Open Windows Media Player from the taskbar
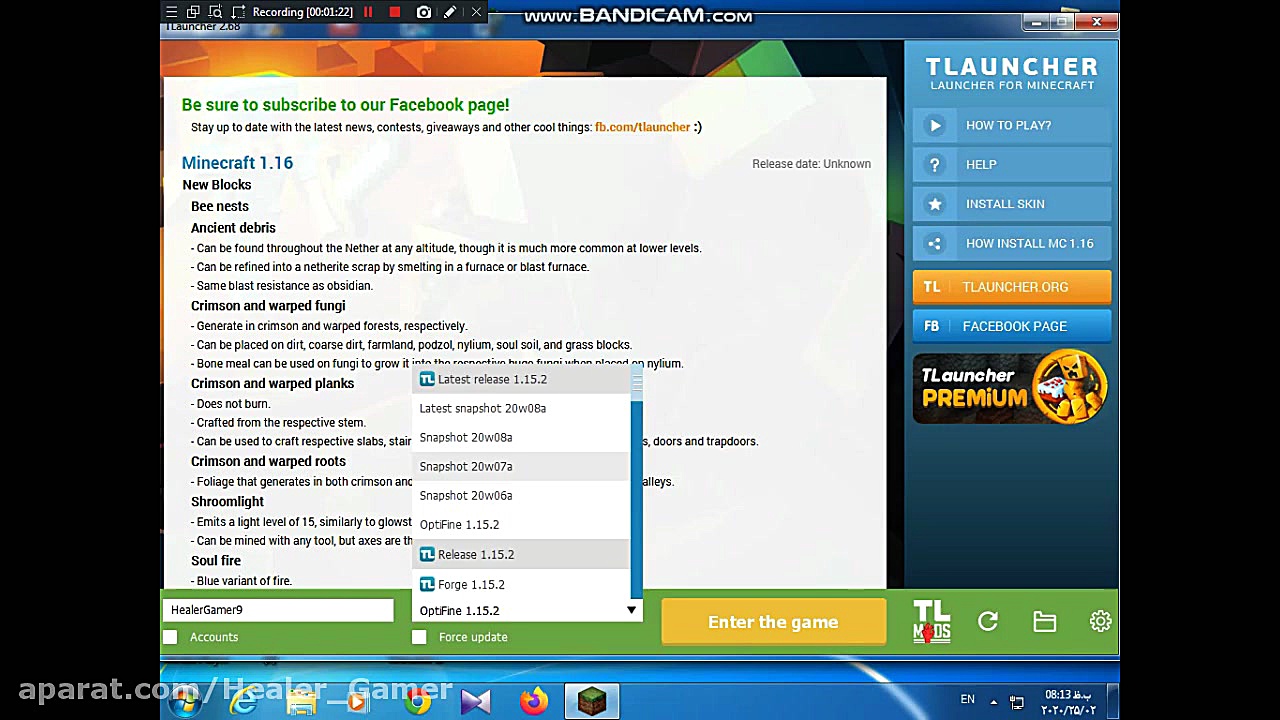1280x720 pixels. coord(357,701)
